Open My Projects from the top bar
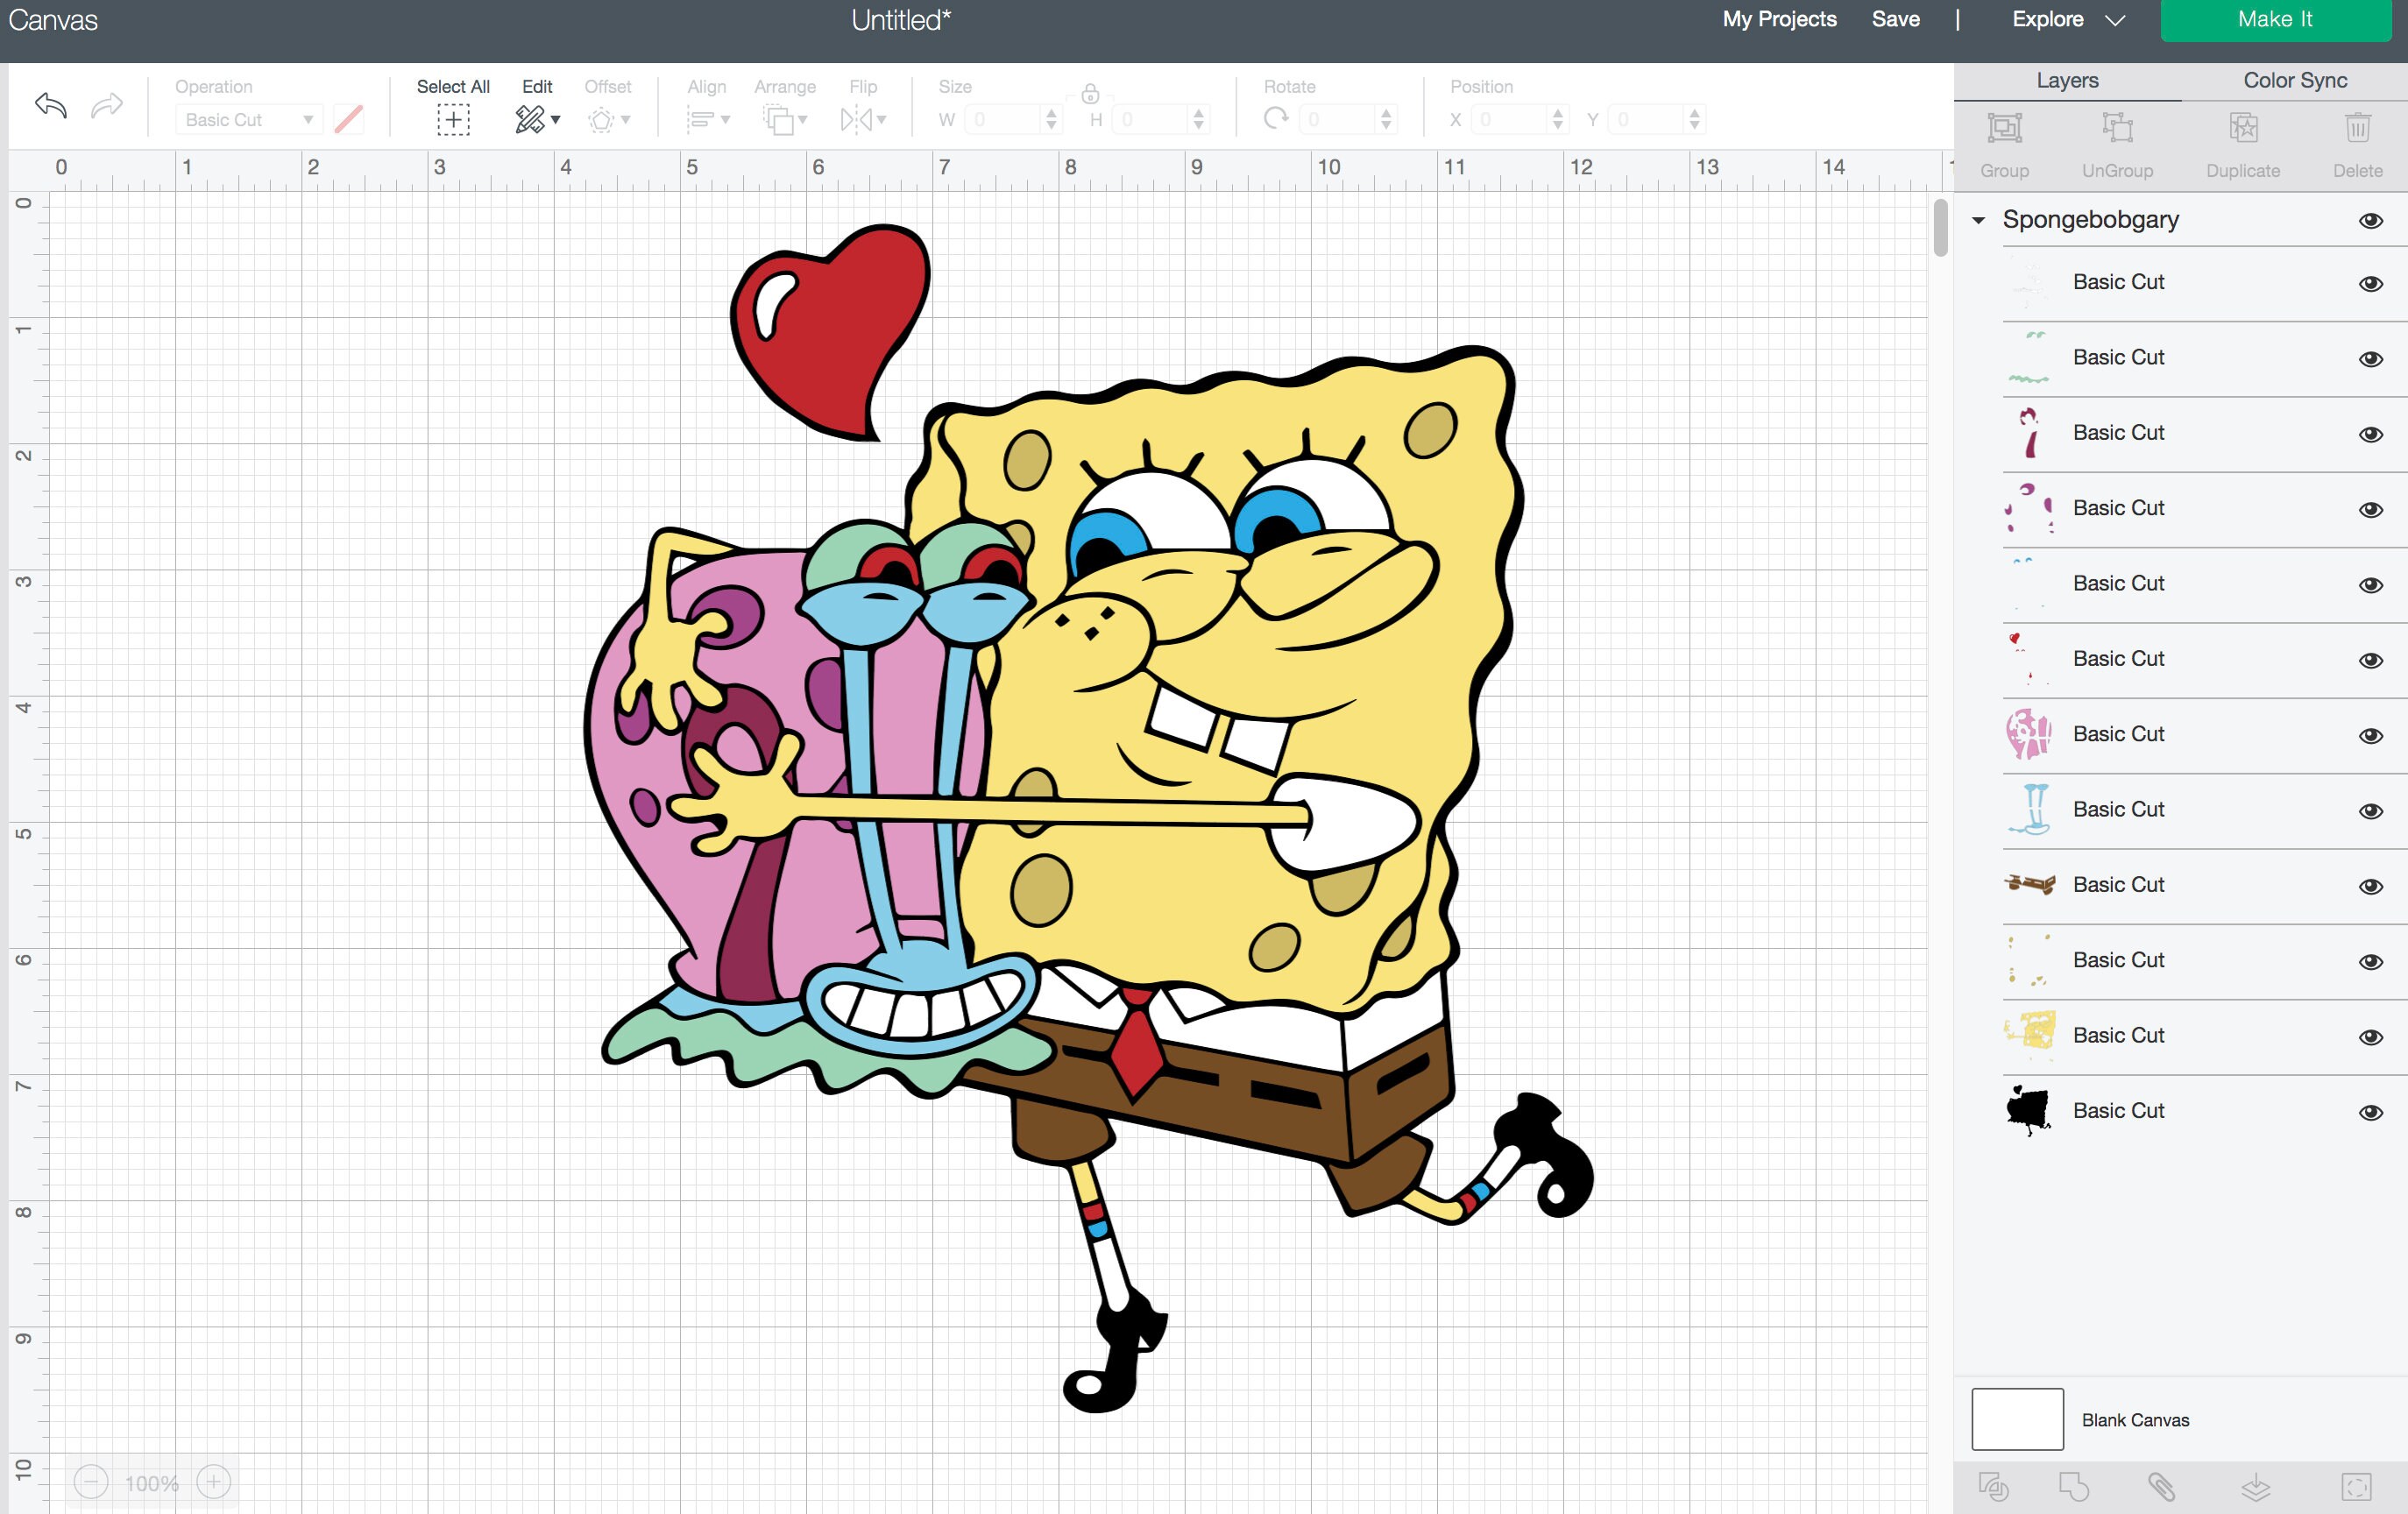The image size is (2408, 1514). pyautogui.click(x=1778, y=19)
